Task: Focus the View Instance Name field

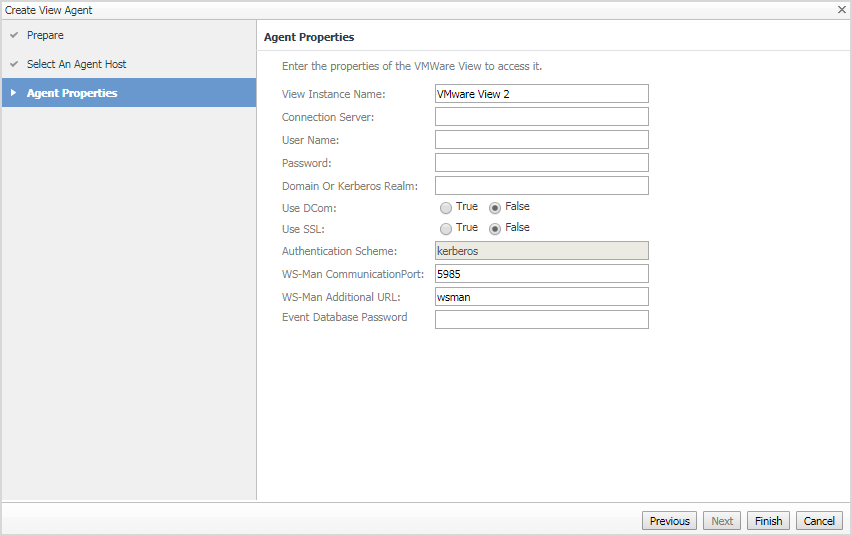Action: [x=541, y=94]
